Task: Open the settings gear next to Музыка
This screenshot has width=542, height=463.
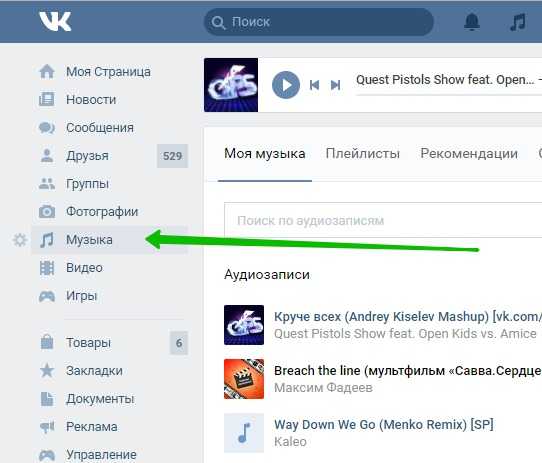Action: [x=20, y=240]
